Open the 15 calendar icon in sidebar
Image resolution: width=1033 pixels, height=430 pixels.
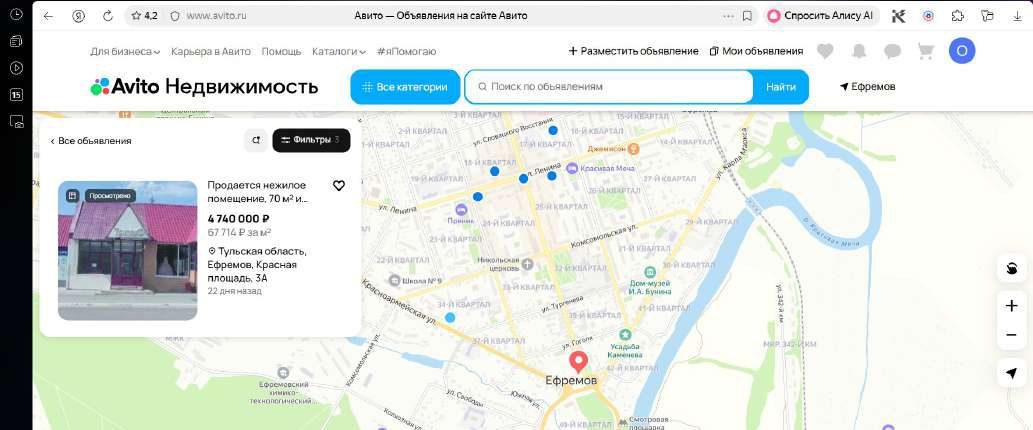[x=16, y=95]
